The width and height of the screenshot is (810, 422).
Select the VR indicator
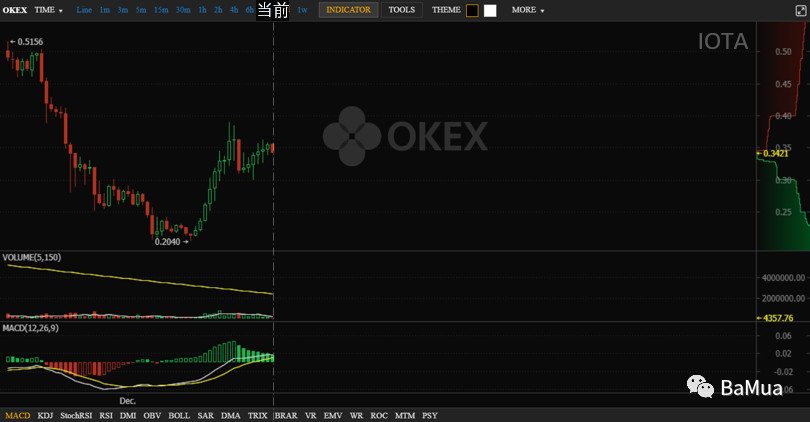[x=310, y=415]
